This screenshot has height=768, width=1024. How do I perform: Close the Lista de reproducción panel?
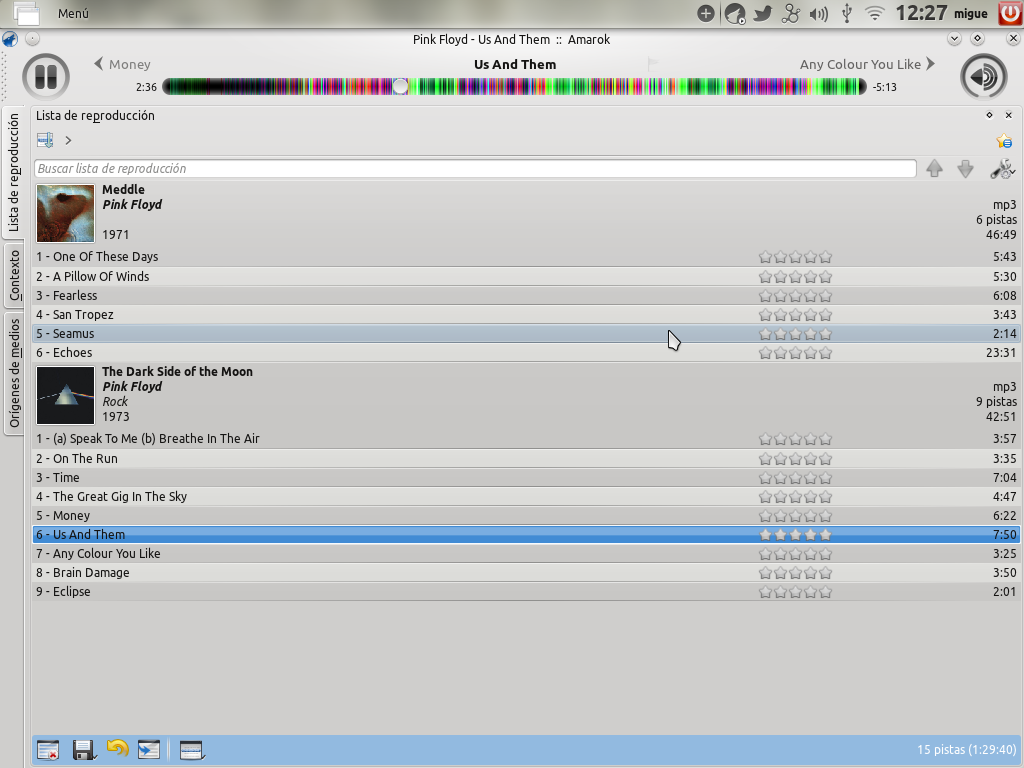click(1009, 115)
